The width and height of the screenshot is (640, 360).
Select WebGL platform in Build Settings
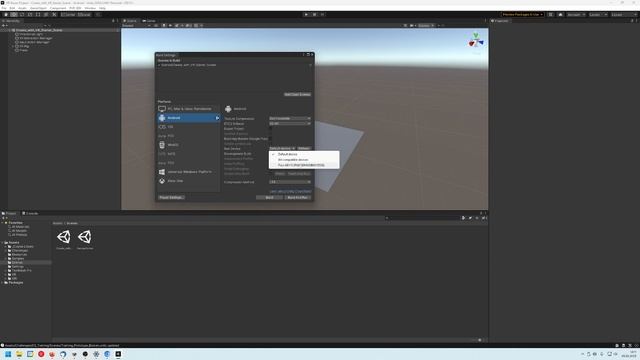189,144
